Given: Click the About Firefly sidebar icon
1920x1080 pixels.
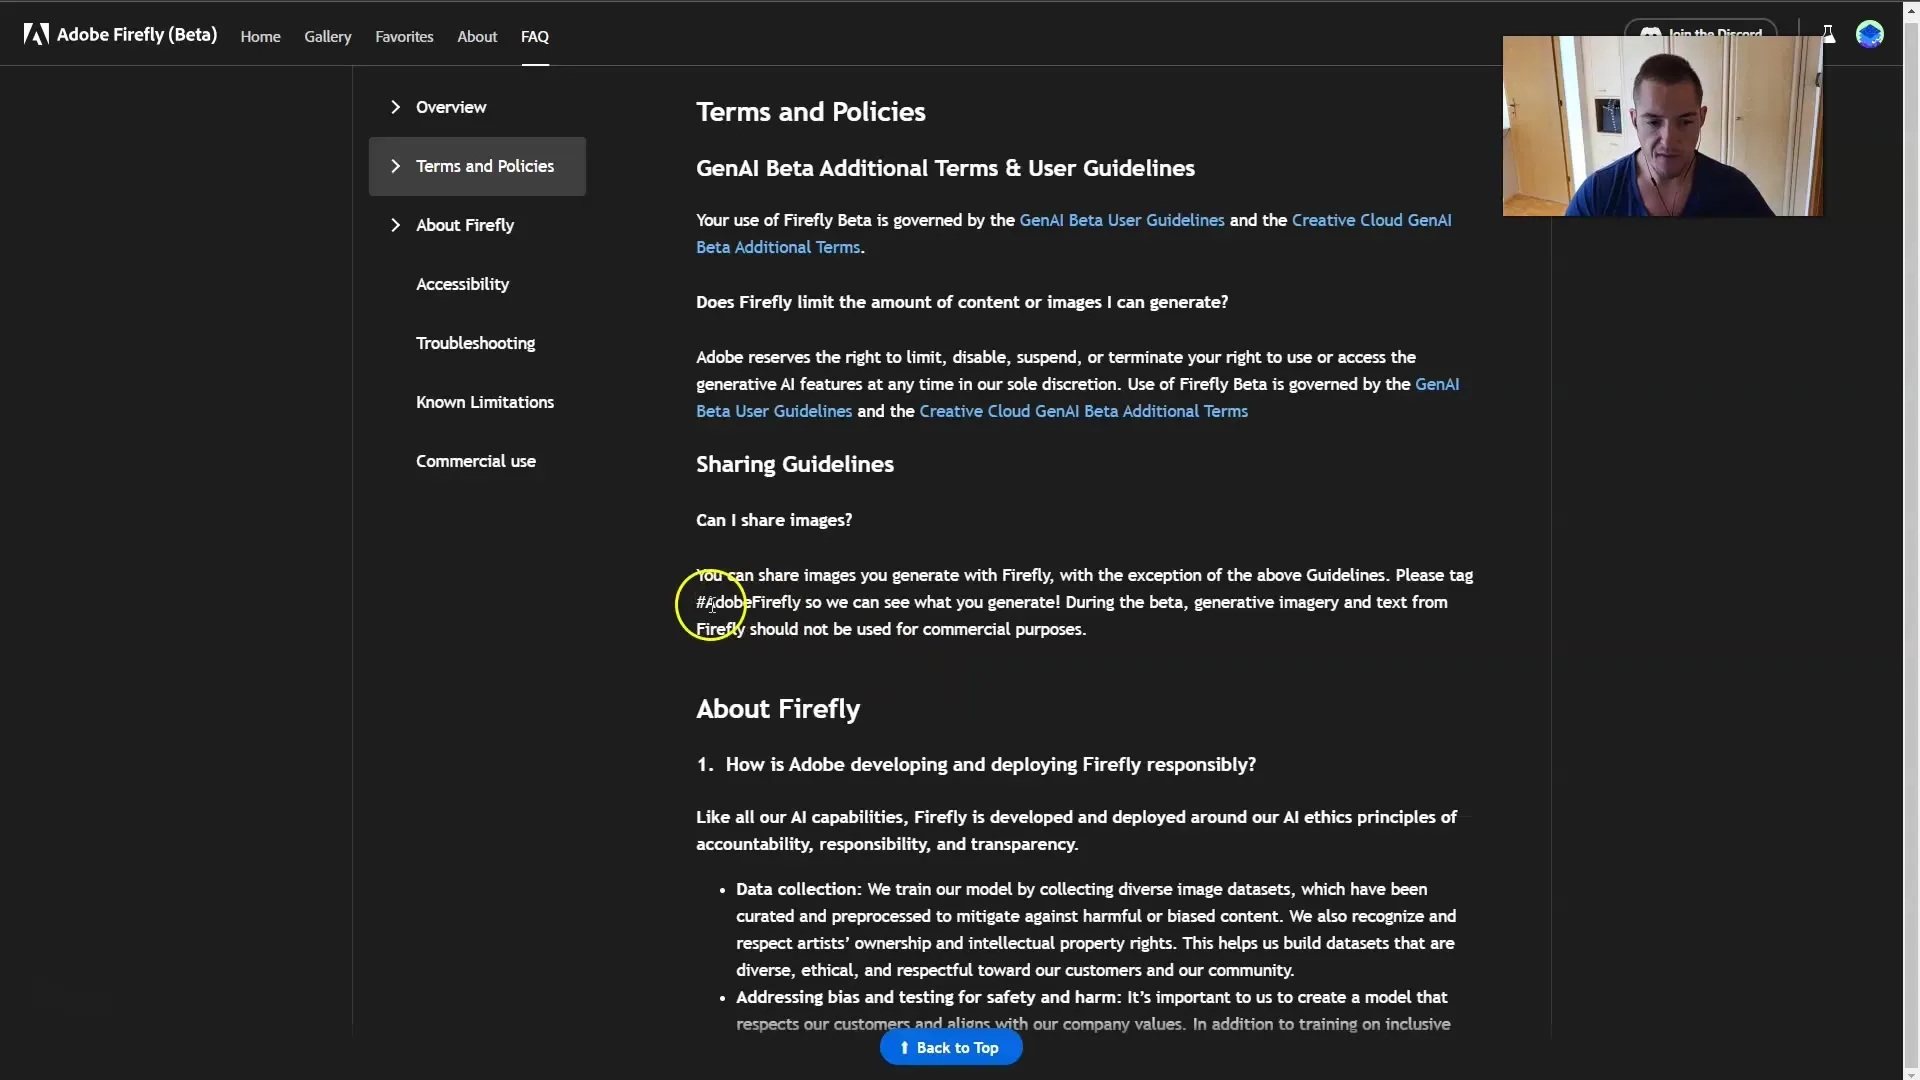Looking at the screenshot, I should click(465, 225).
